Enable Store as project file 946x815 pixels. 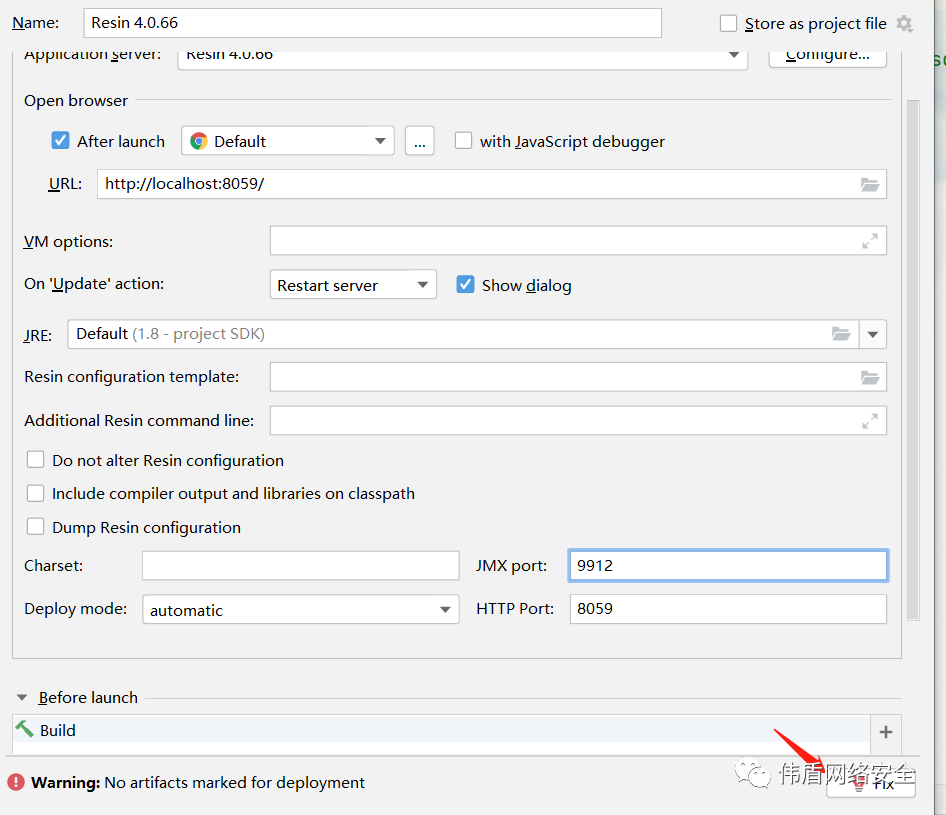click(728, 24)
